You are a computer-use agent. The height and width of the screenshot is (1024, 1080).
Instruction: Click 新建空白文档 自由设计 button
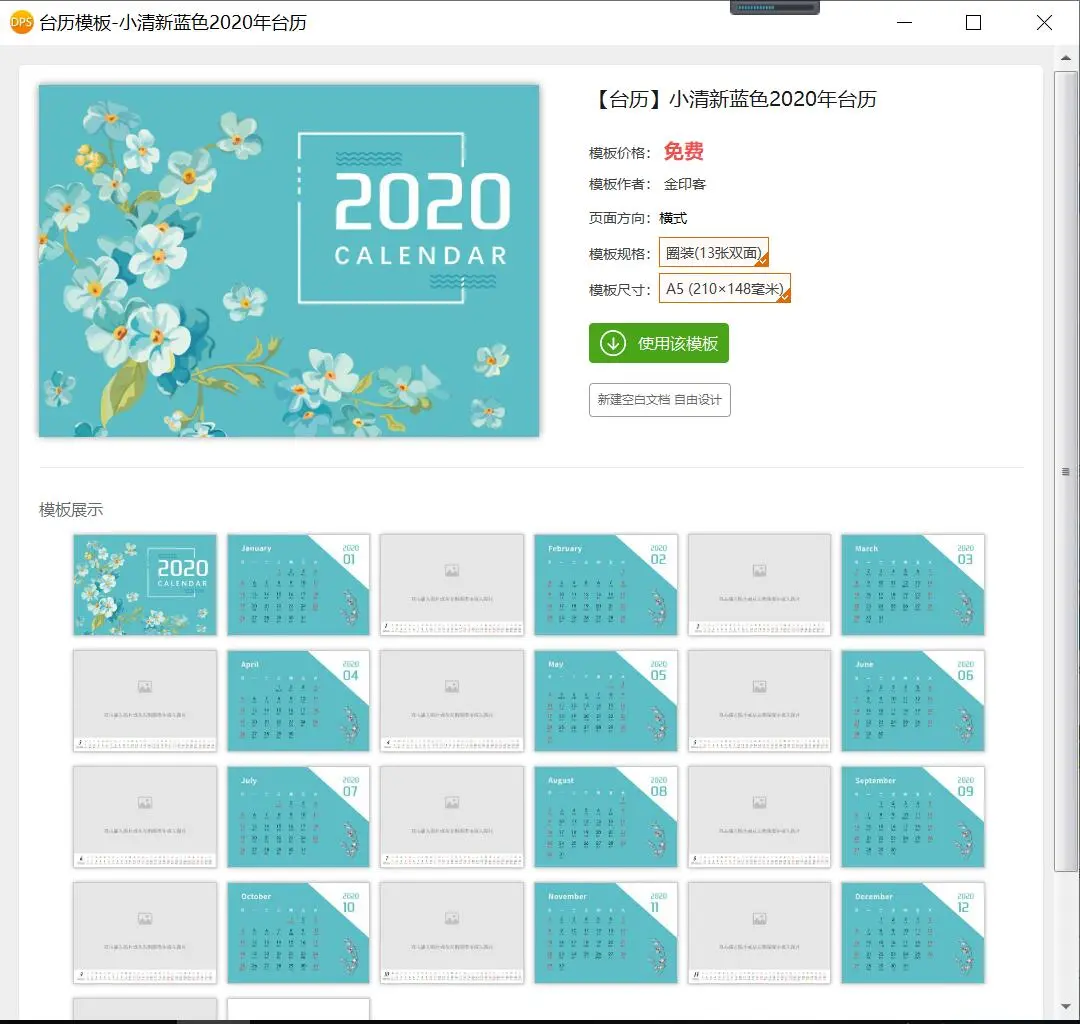point(659,400)
